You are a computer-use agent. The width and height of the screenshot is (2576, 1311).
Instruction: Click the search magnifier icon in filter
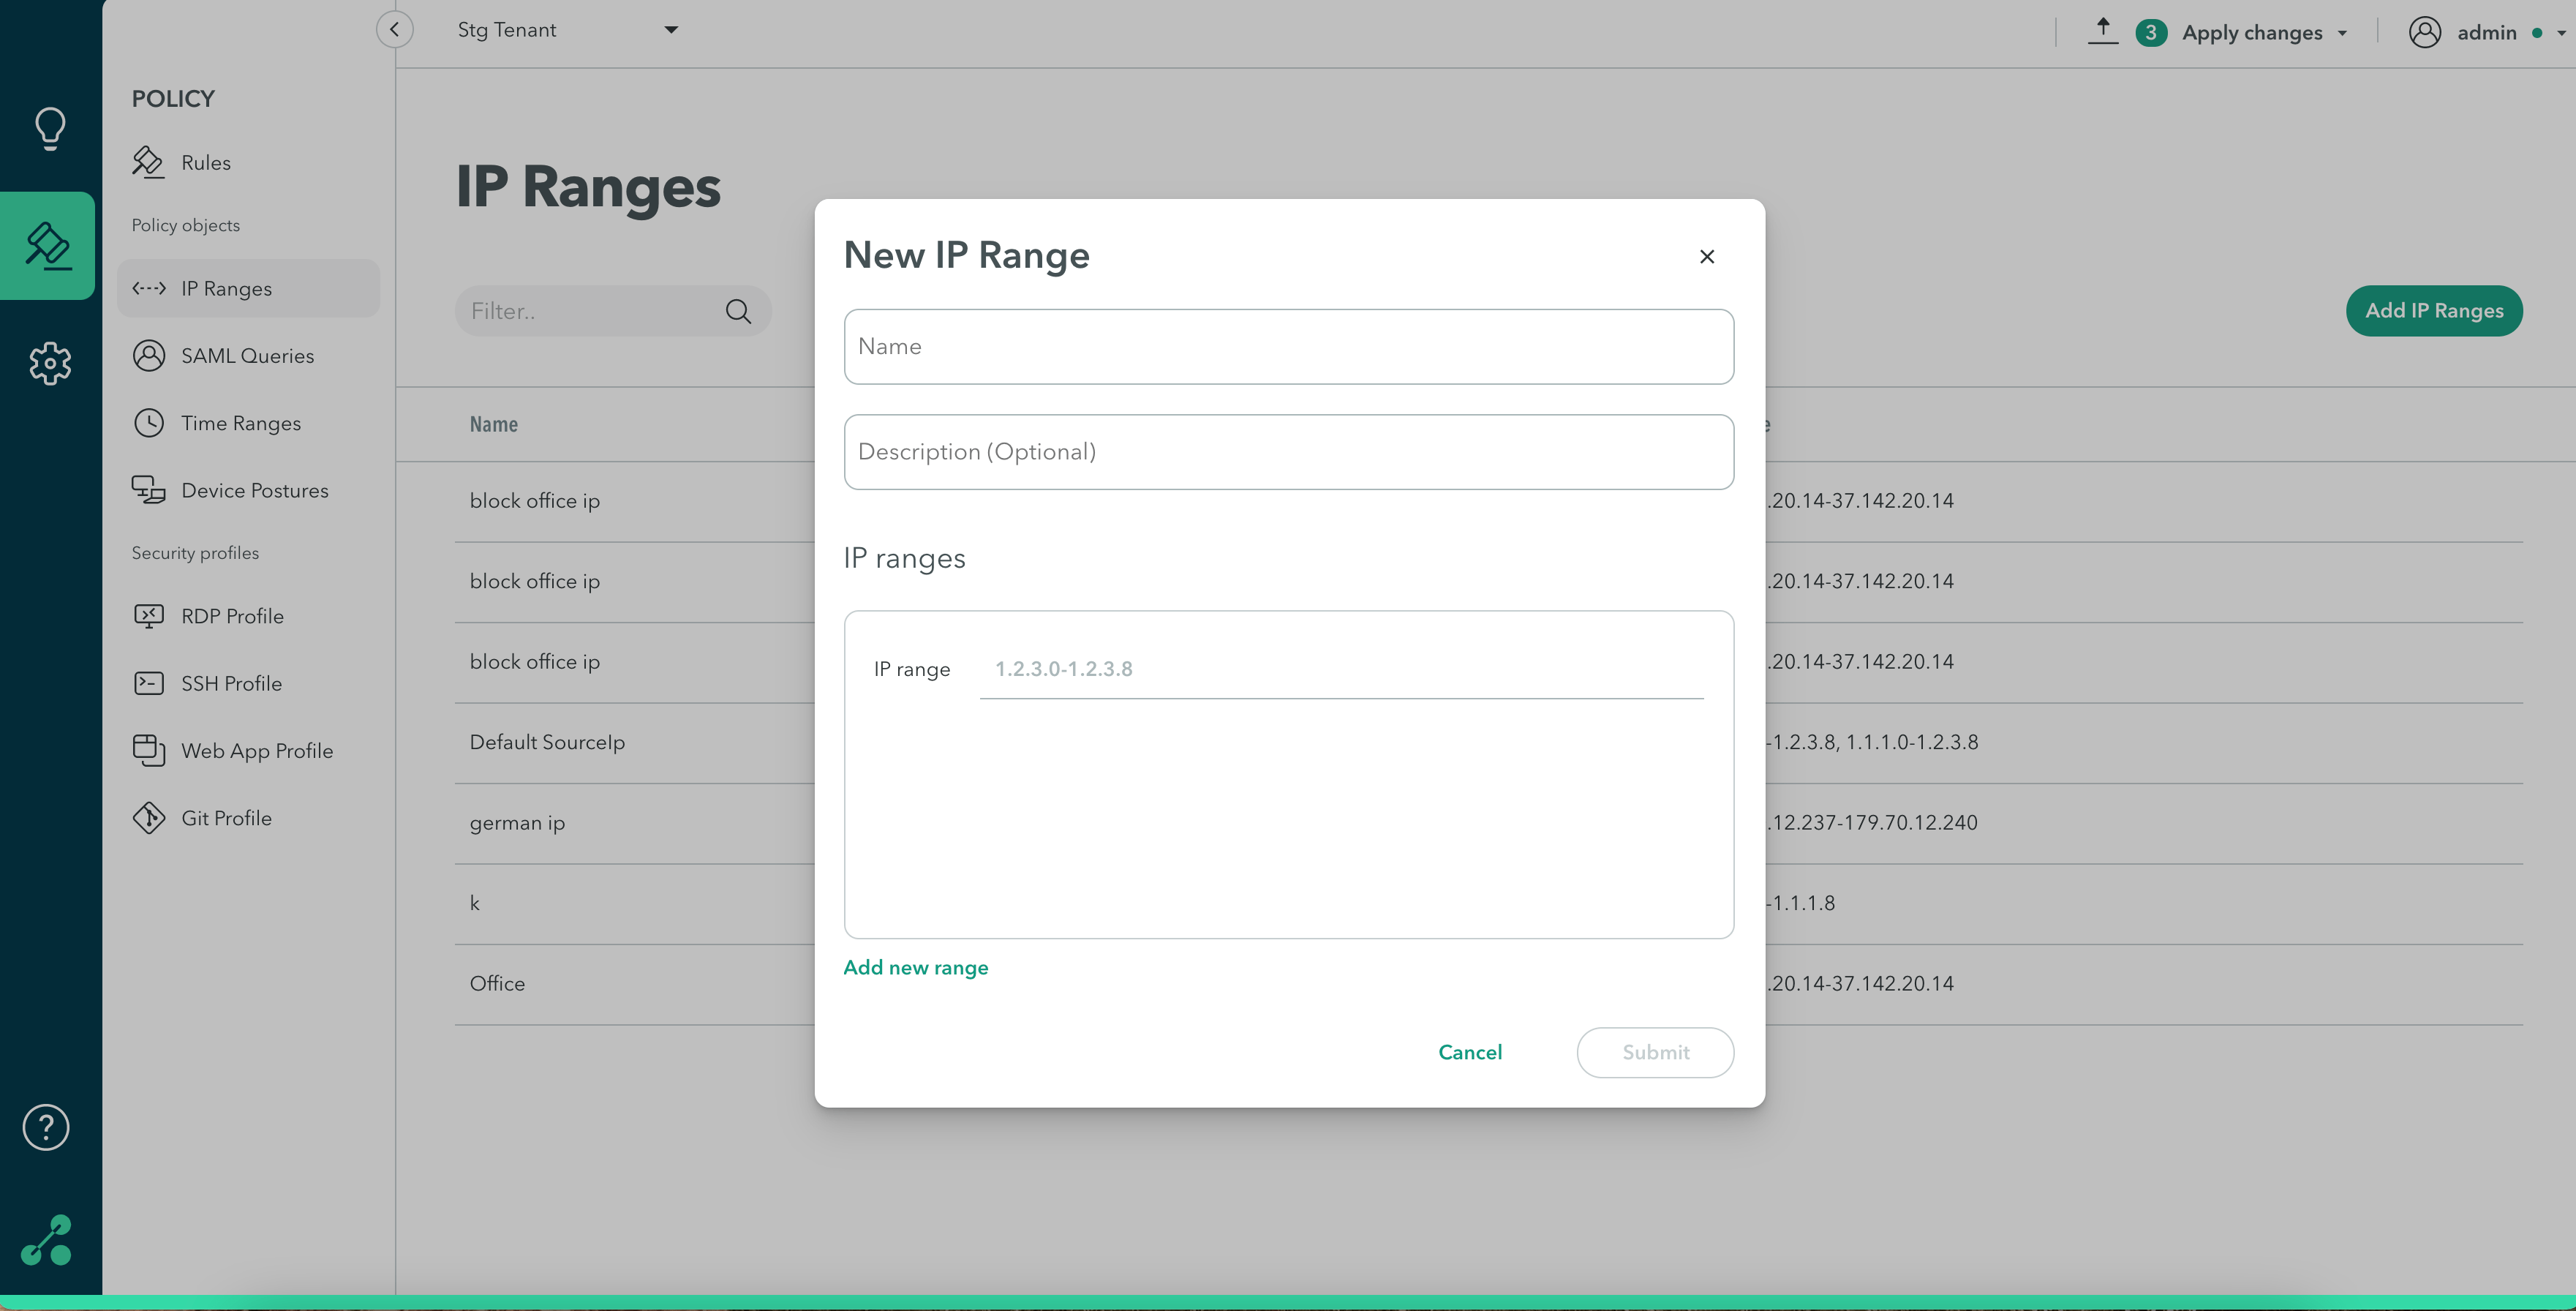tap(738, 311)
